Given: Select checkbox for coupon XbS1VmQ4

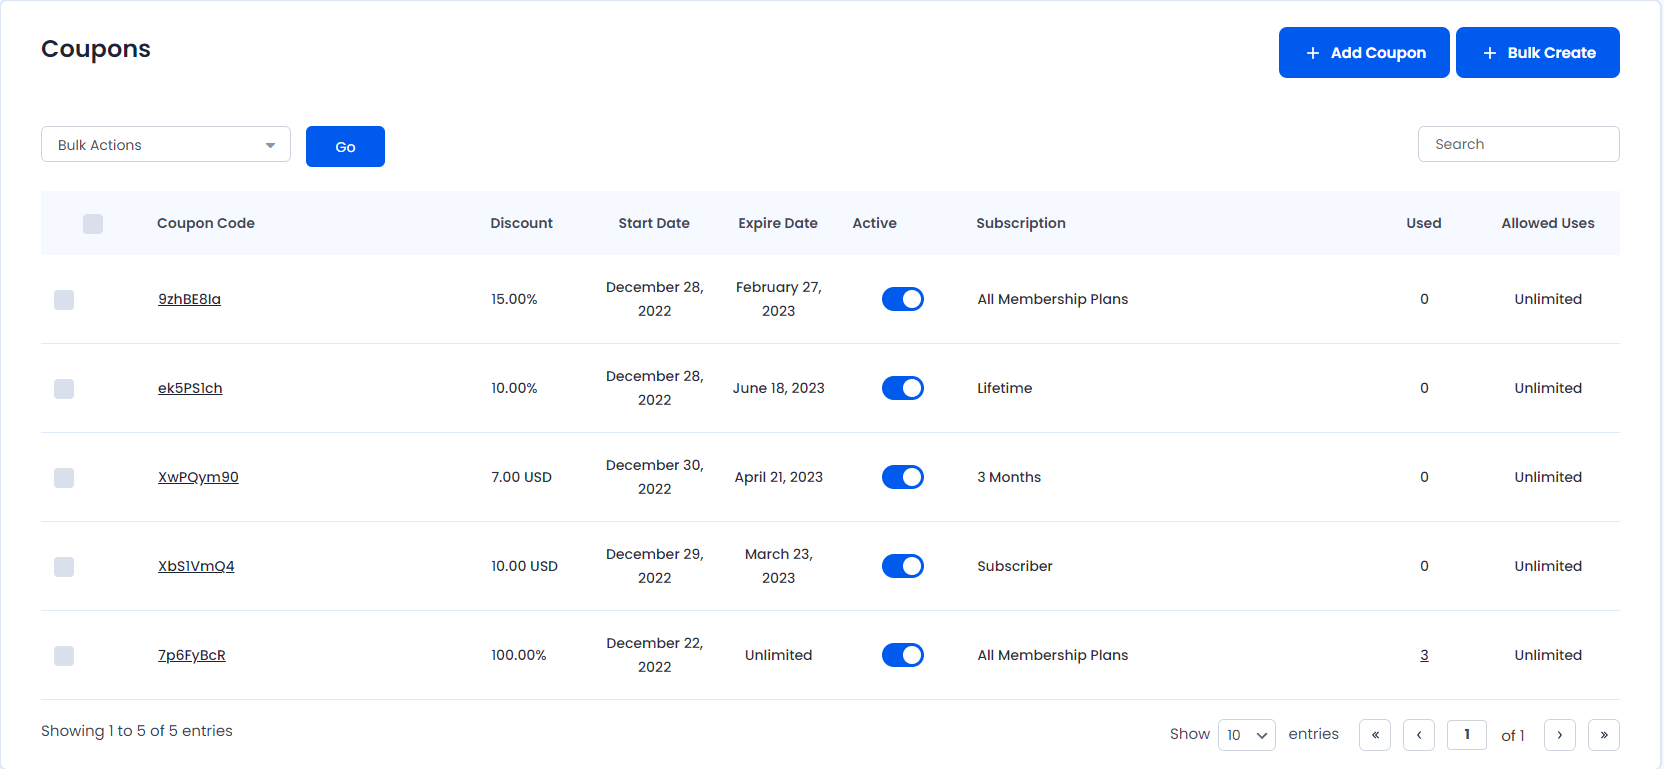Looking at the screenshot, I should (64, 567).
